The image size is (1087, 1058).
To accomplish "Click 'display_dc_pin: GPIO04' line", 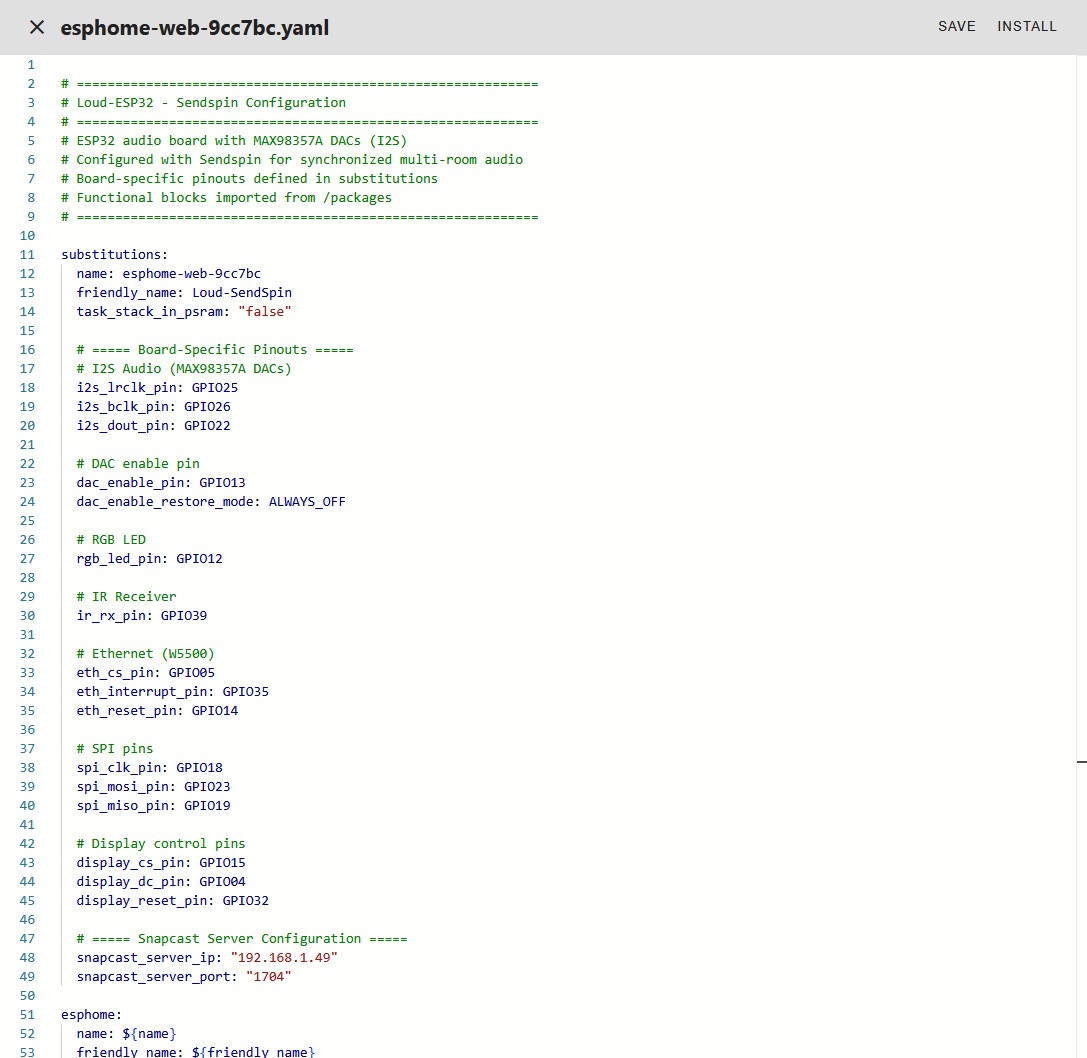I will pos(161,882).
